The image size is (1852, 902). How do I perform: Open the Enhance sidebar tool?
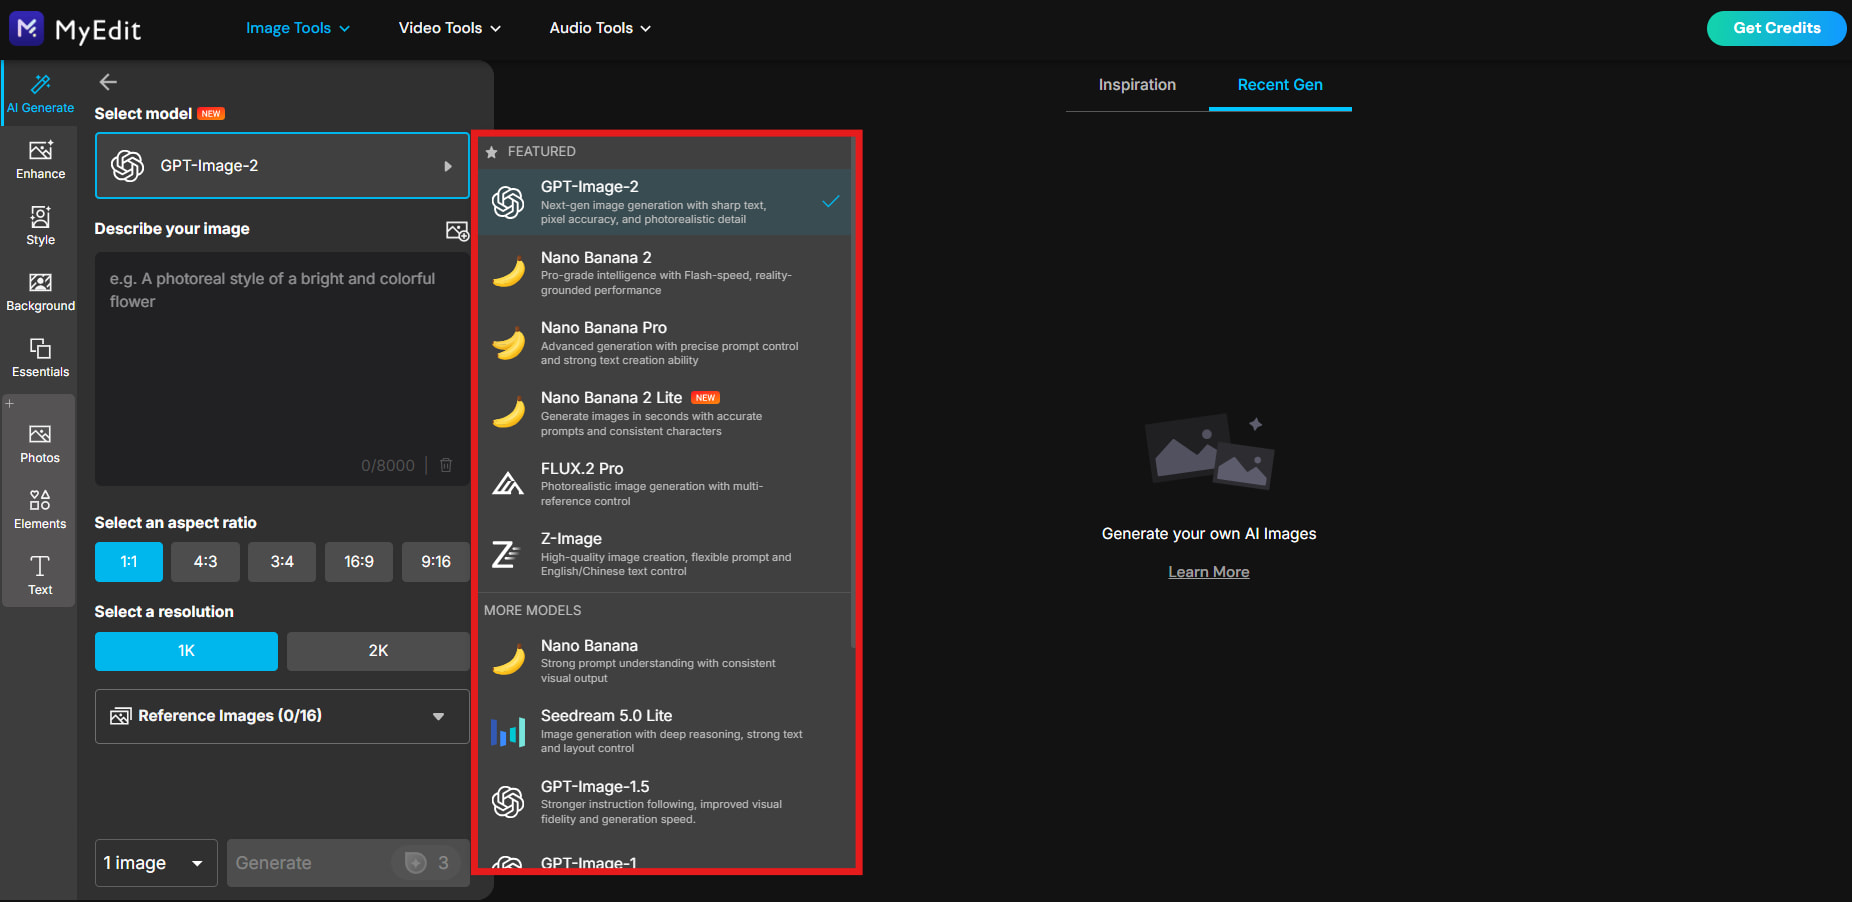[40, 160]
